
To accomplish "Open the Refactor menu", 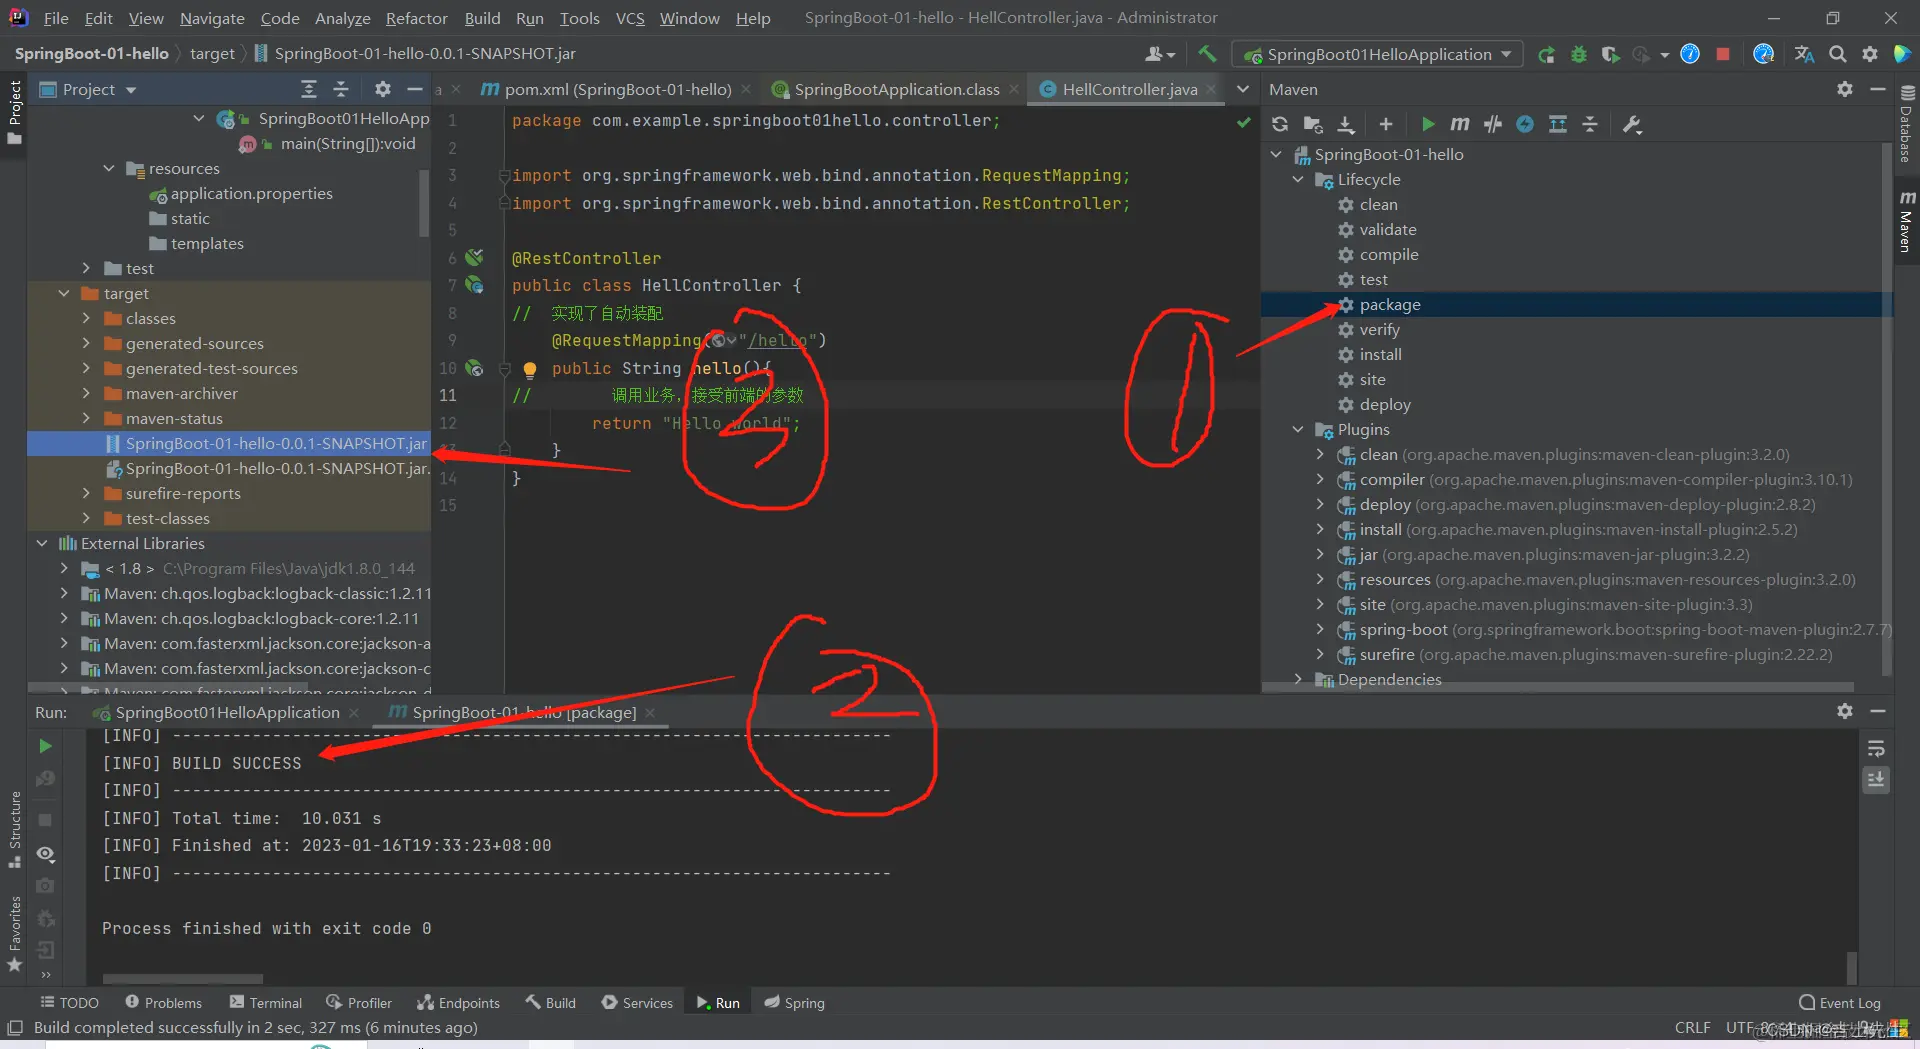I will coord(416,18).
